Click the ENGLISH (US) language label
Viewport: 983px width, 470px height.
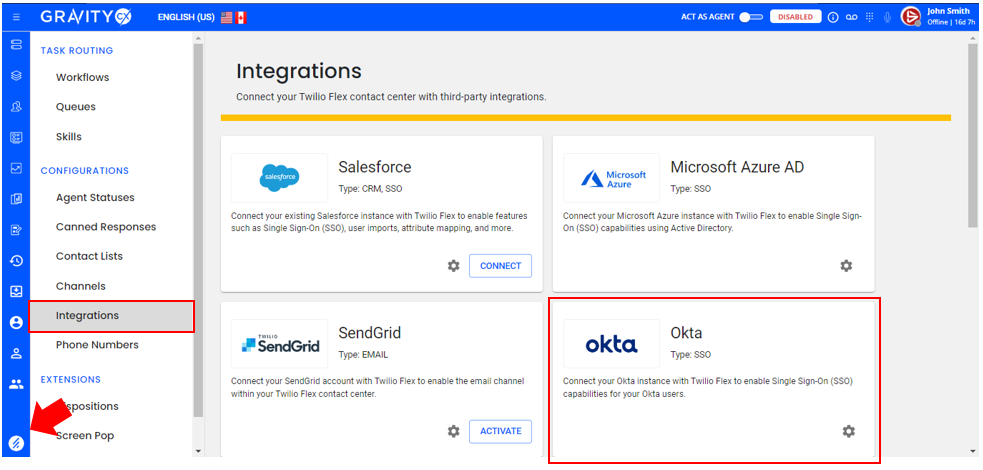pyautogui.click(x=186, y=18)
